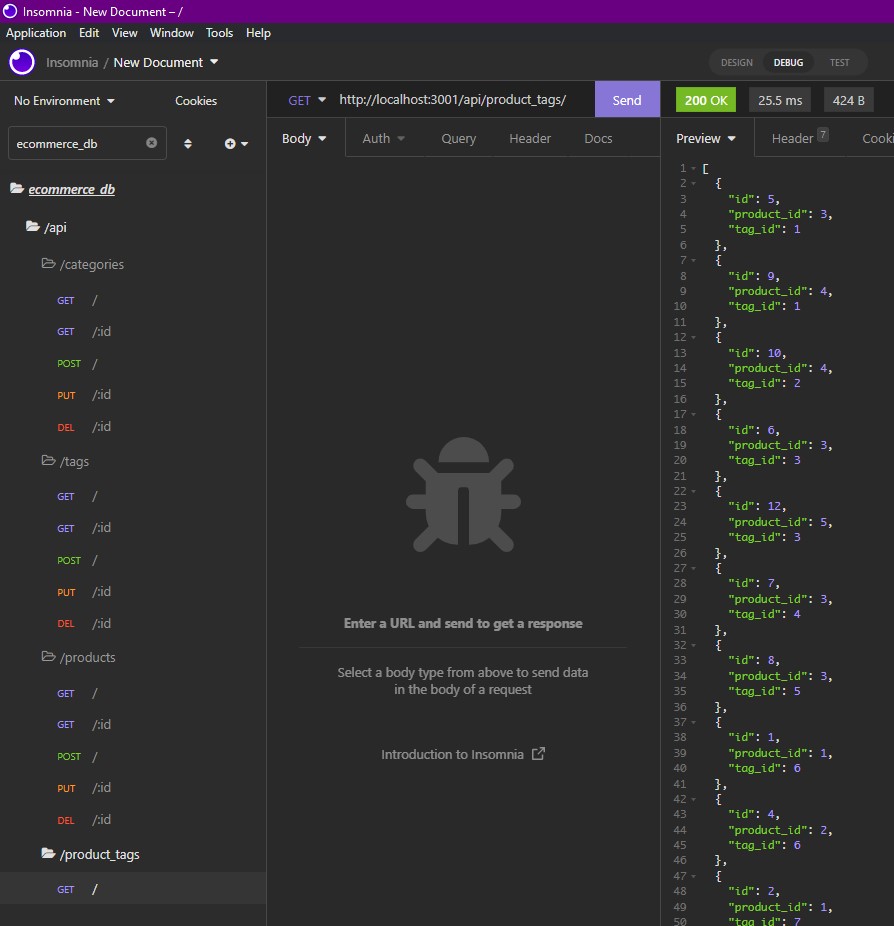This screenshot has width=894, height=926.
Task: Open the Preview mode dropdown
Action: click(x=706, y=138)
